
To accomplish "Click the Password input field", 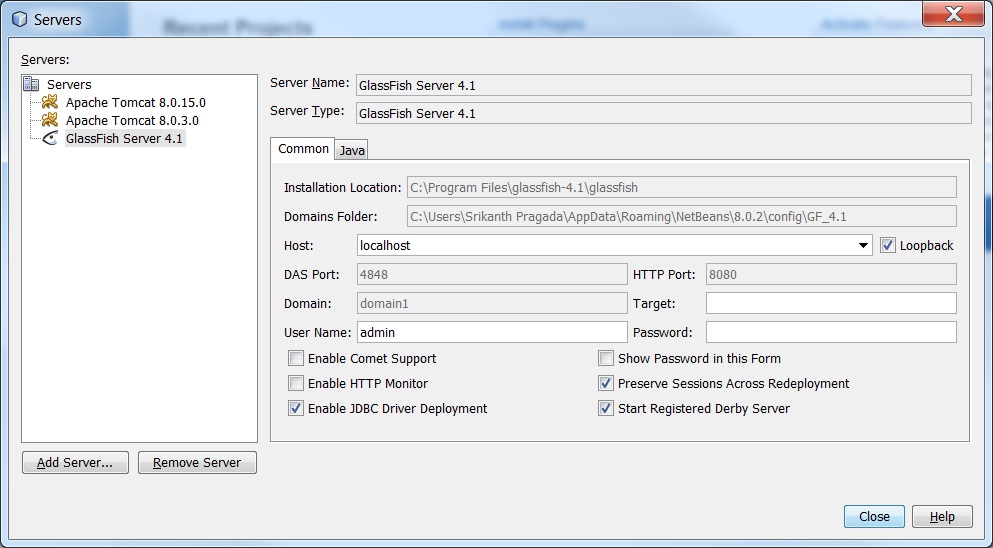I will pos(831,333).
